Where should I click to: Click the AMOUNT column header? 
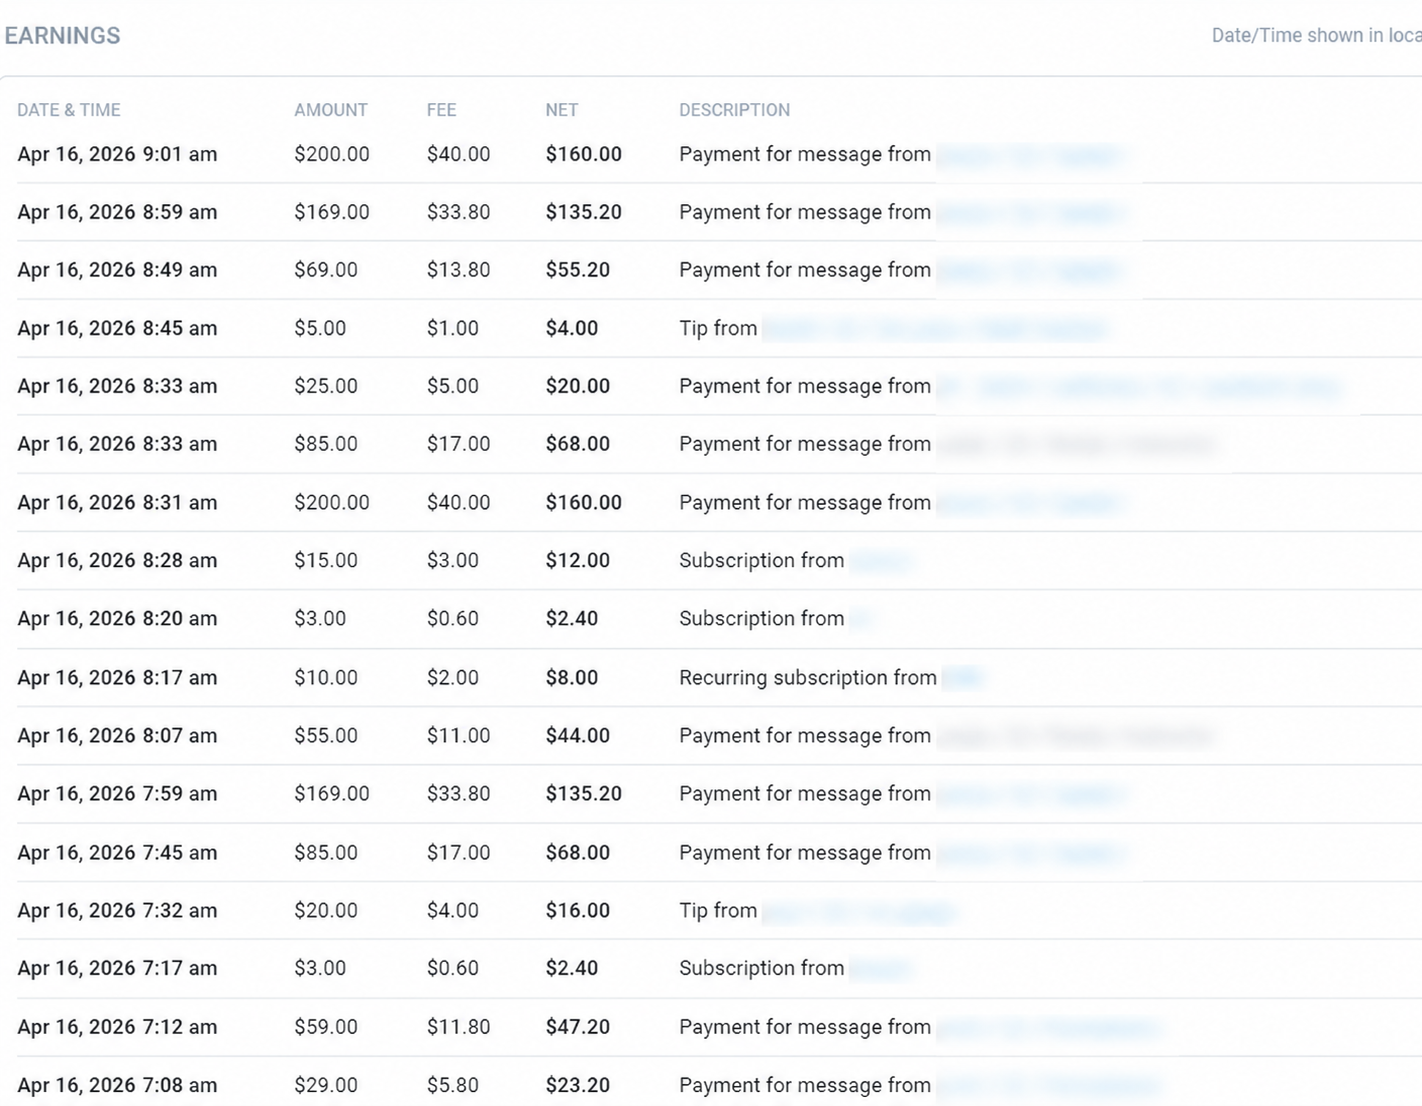[331, 110]
